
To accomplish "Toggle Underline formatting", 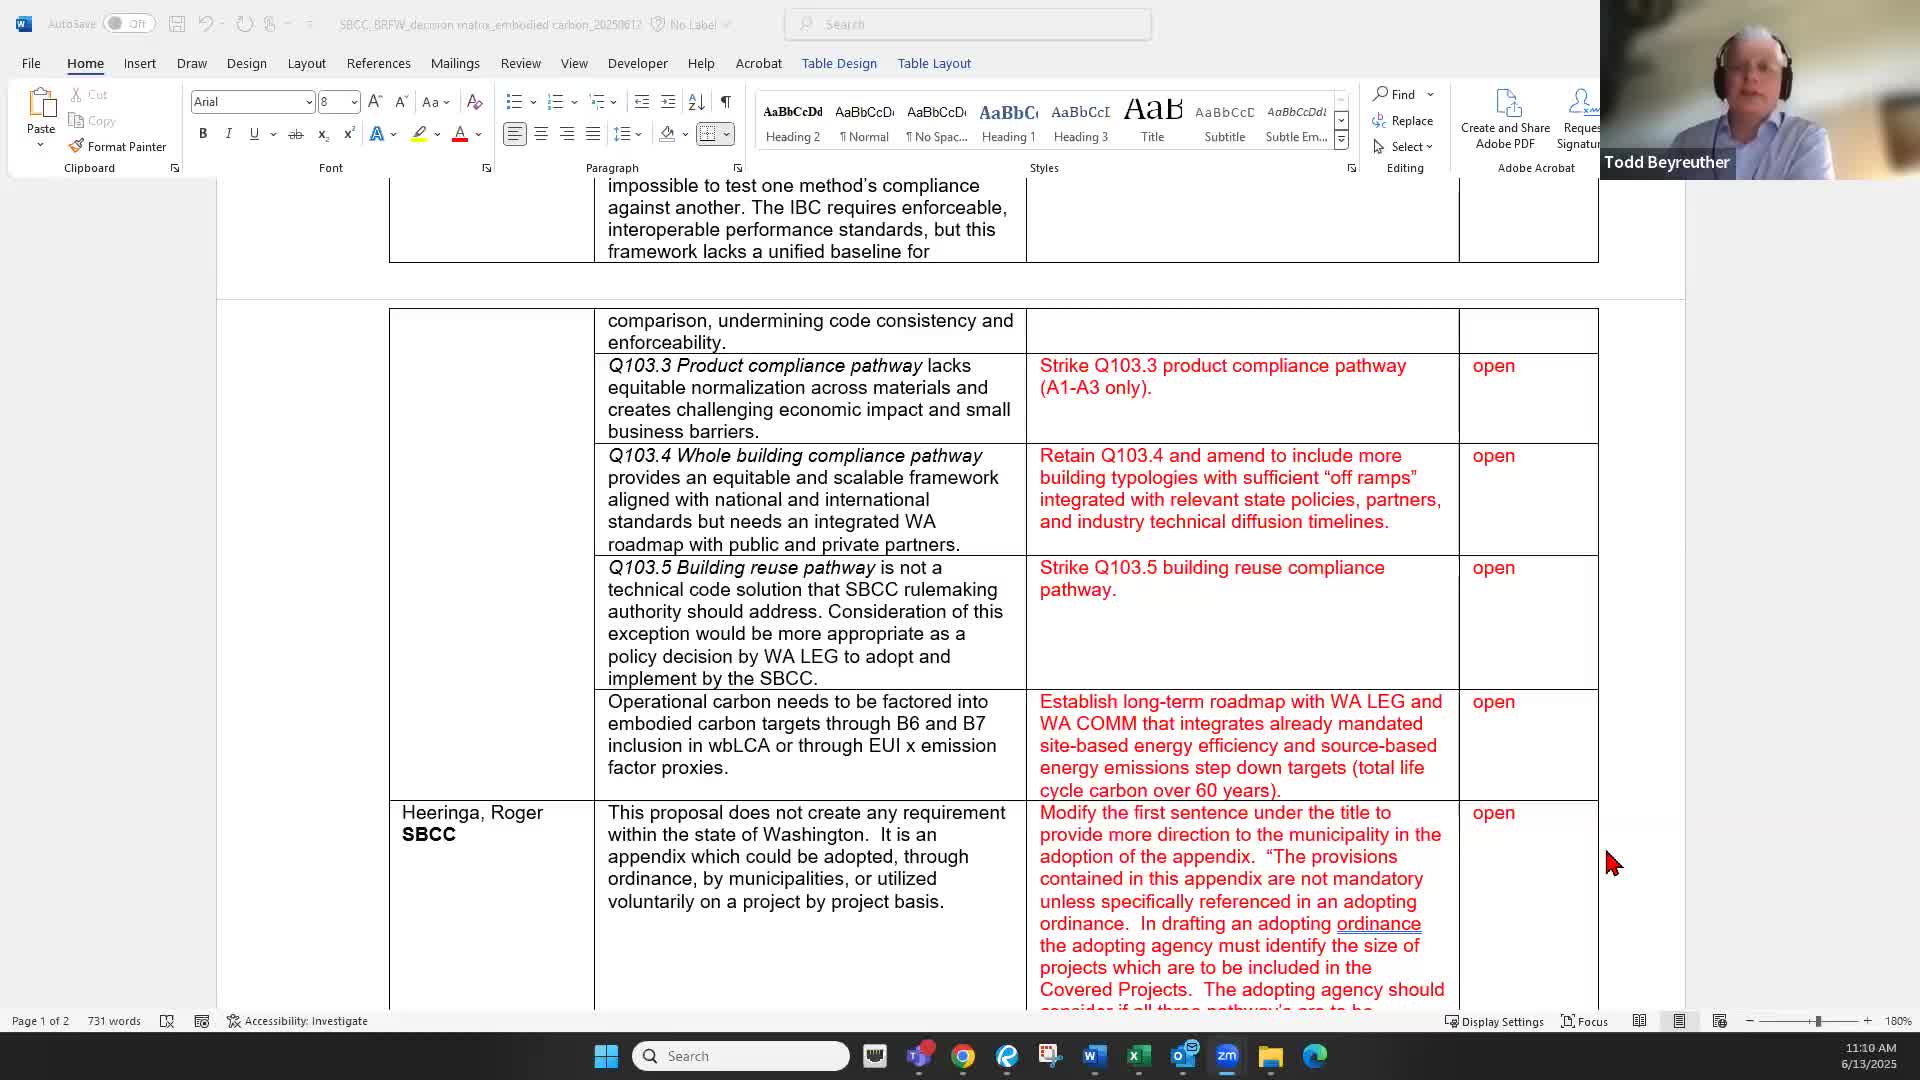I will tap(254, 133).
